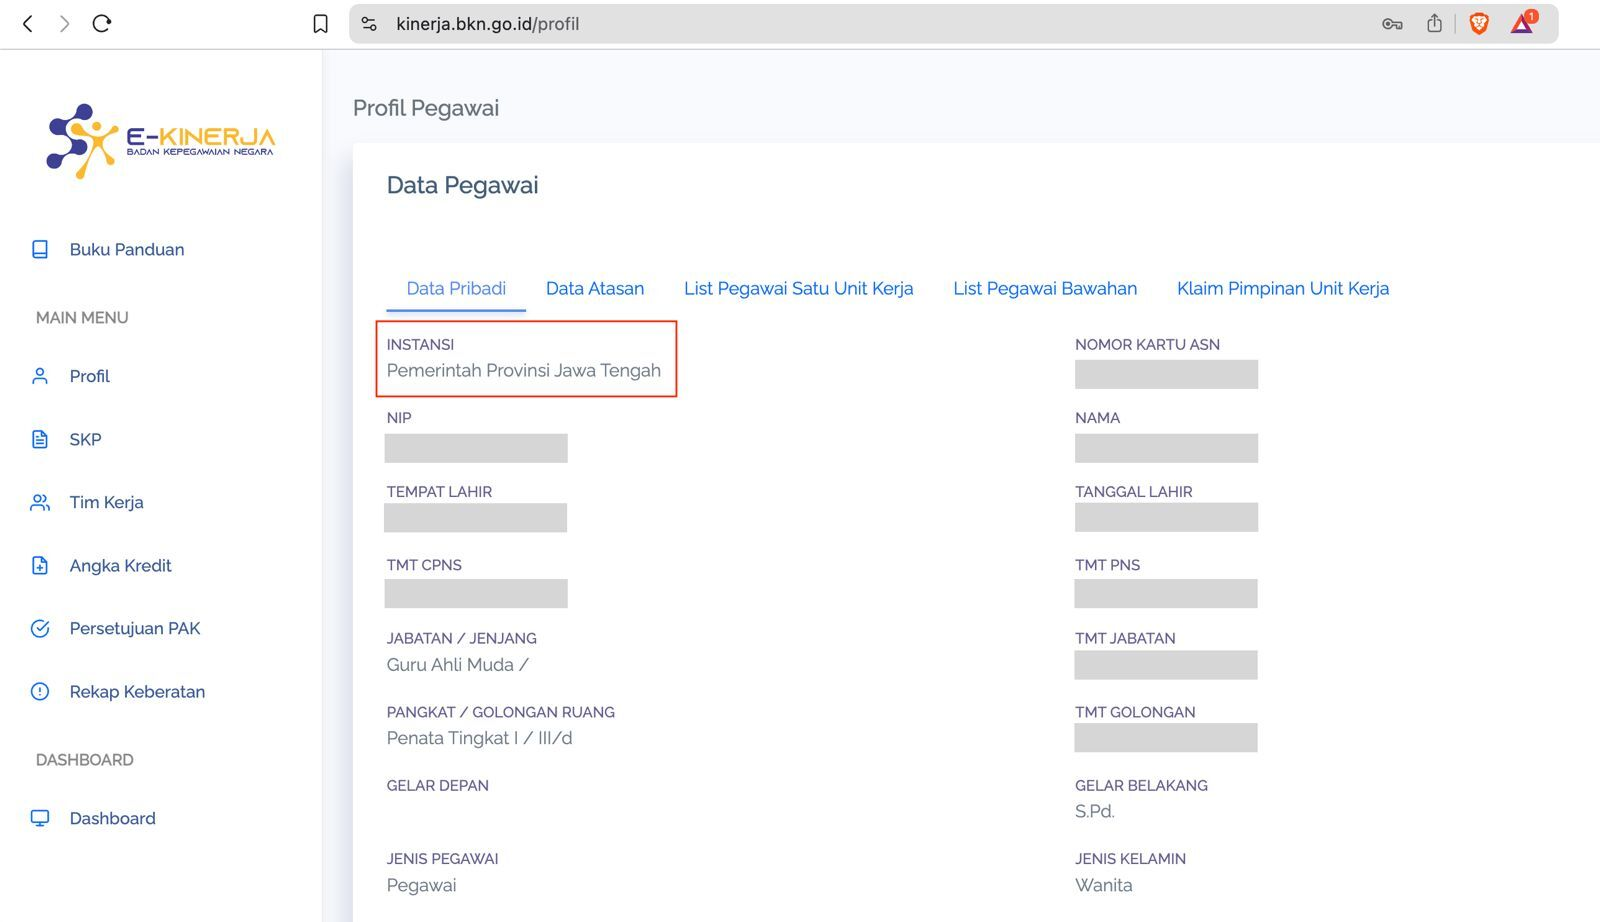This screenshot has width=1600, height=922.
Task: Click the TMT GOLONGAN label
Action: pos(1135,712)
